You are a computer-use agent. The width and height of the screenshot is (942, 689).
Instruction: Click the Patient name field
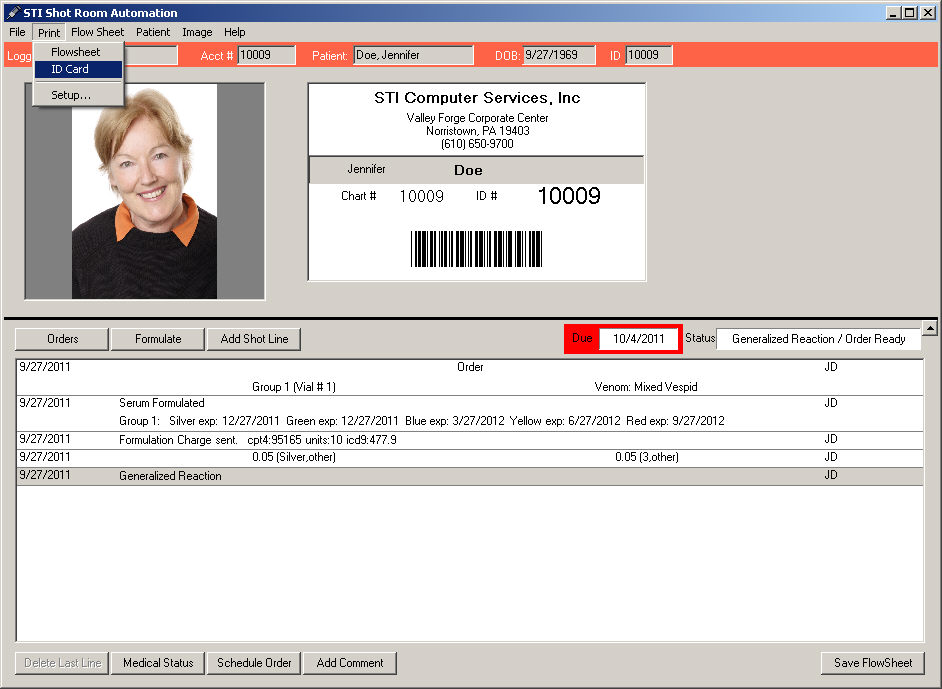(x=413, y=55)
